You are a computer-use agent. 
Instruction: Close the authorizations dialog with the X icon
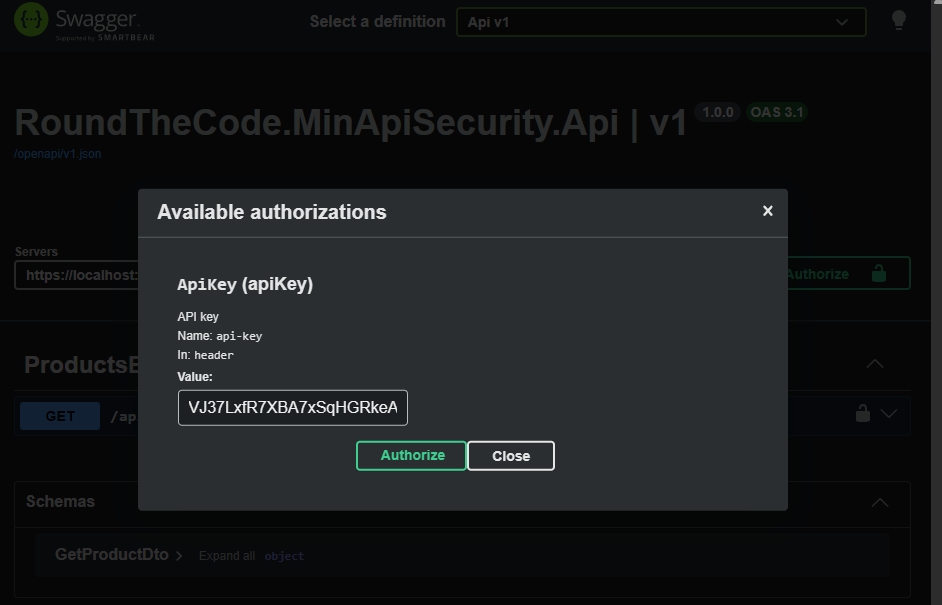coord(768,211)
